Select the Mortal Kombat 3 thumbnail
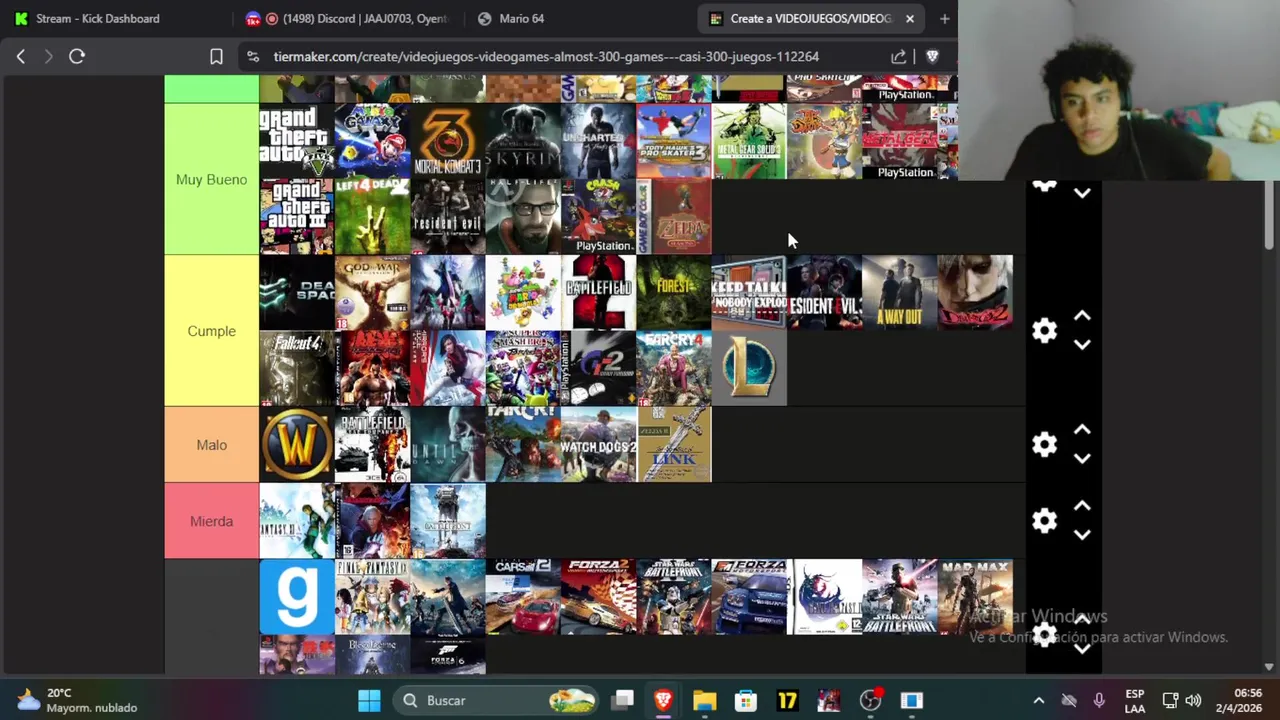This screenshot has width=1280, height=720. tap(447, 142)
